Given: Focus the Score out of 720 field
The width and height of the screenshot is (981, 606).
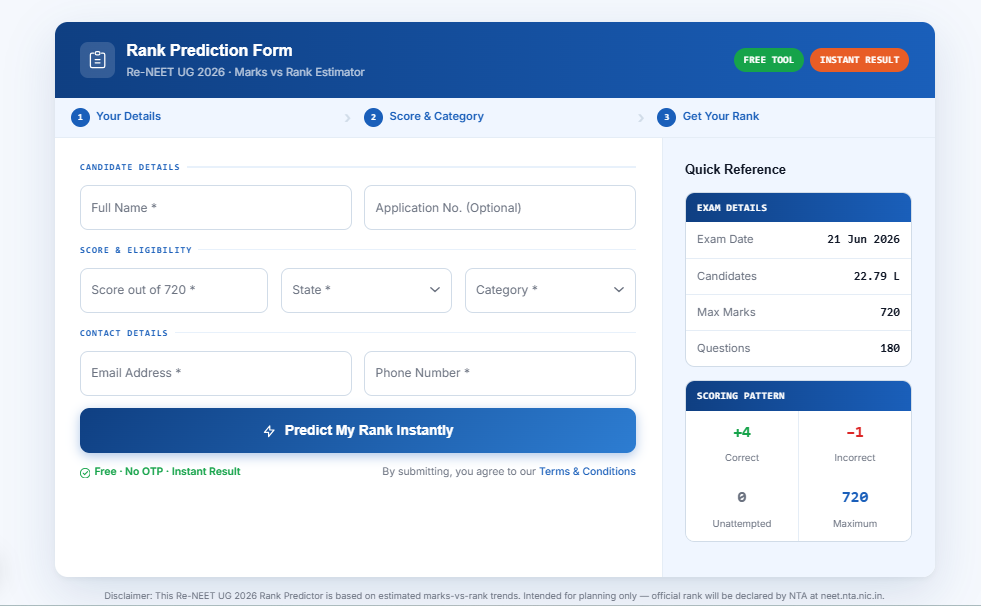Looking at the screenshot, I should pyautogui.click(x=174, y=290).
